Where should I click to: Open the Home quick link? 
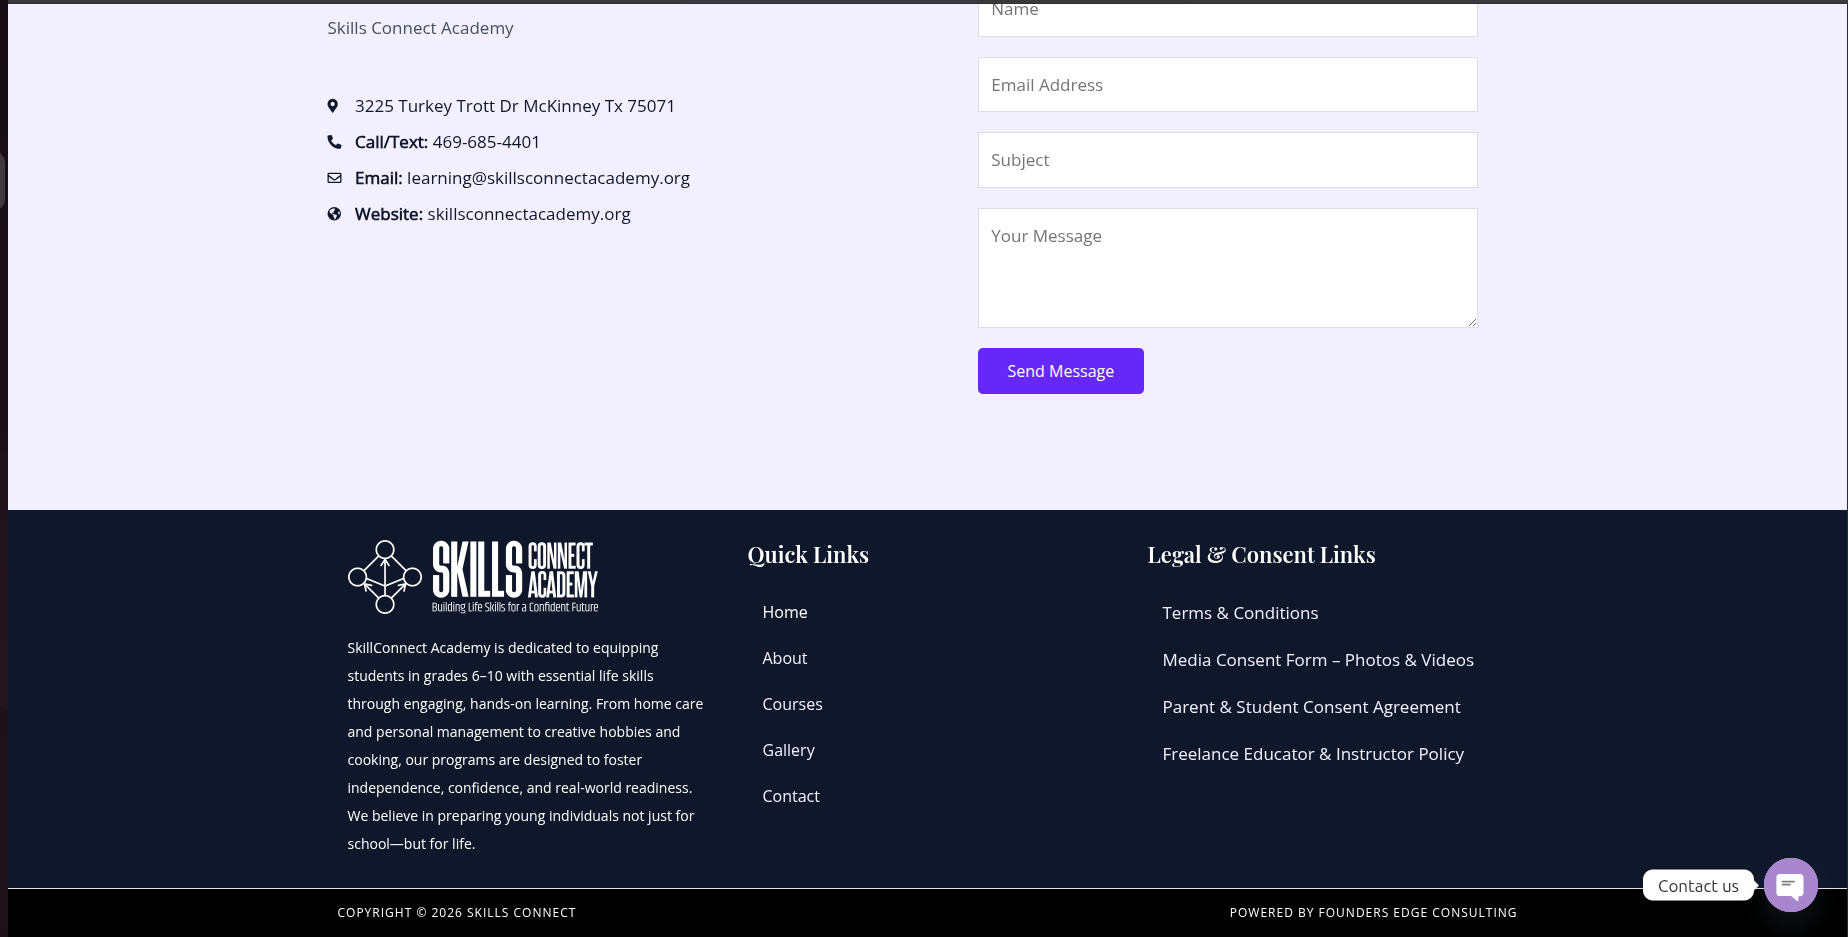tap(785, 612)
